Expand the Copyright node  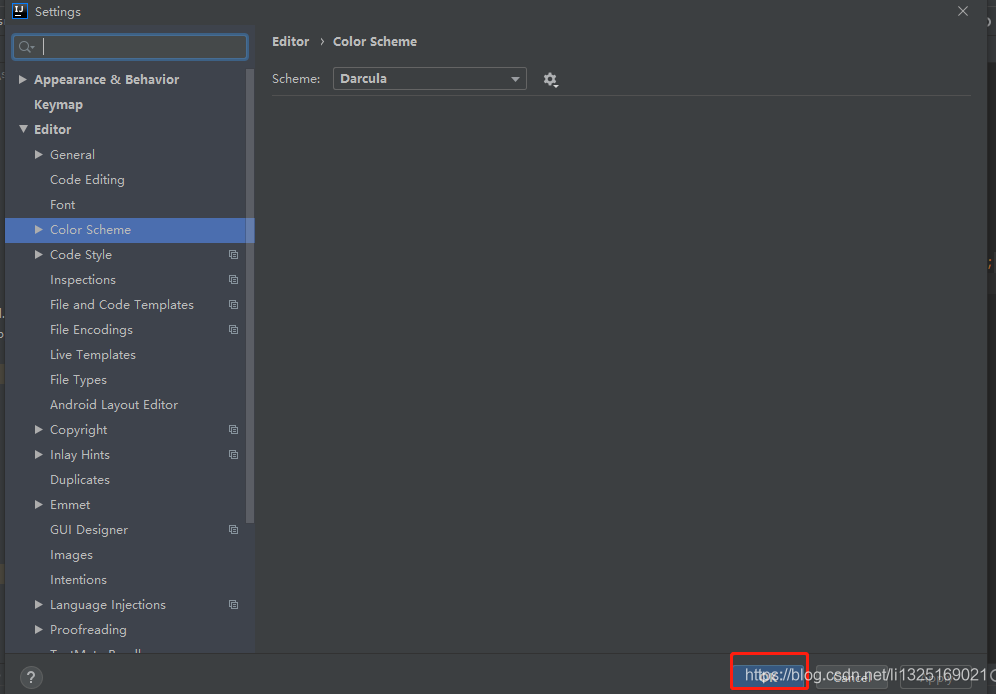(39, 429)
